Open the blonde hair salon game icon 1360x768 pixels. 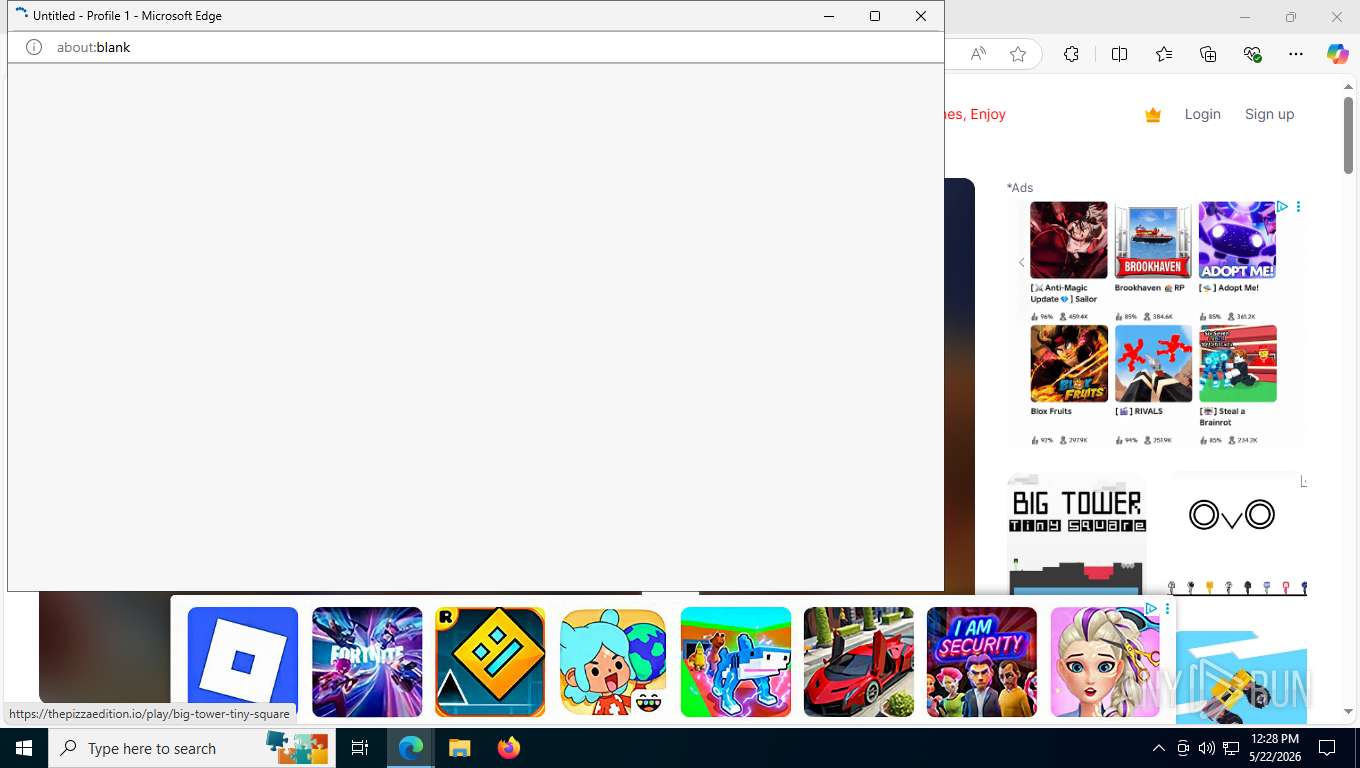point(1105,662)
